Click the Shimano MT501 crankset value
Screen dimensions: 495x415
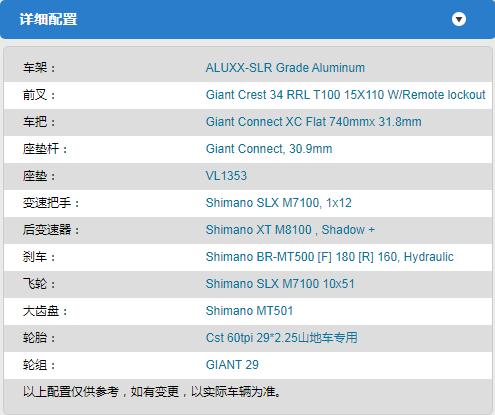(249, 311)
